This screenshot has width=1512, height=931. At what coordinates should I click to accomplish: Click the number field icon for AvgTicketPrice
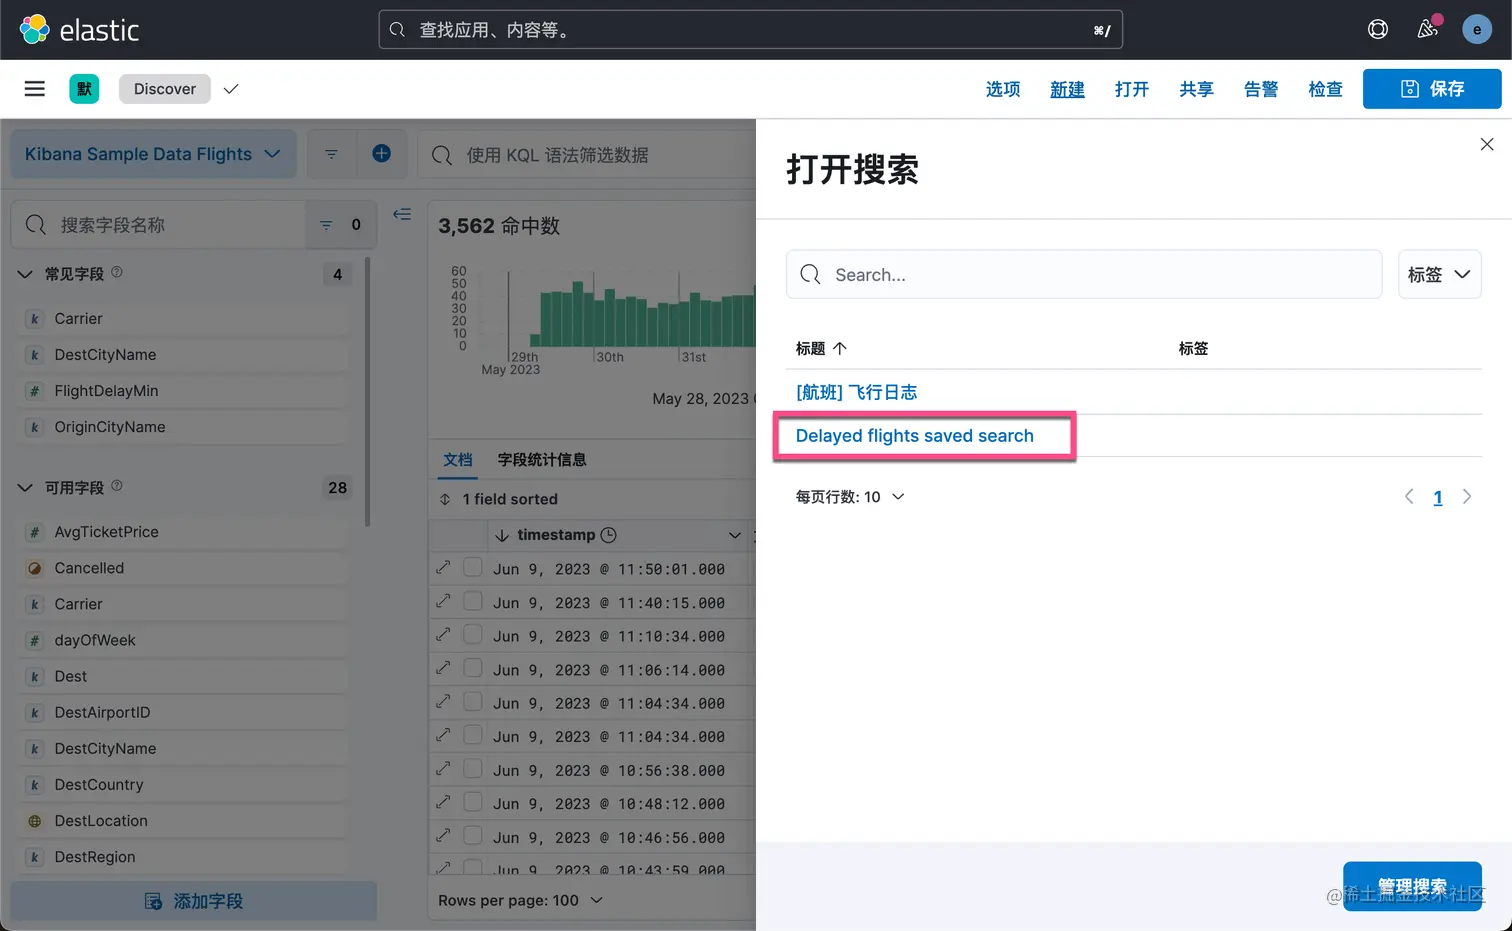tap(35, 532)
